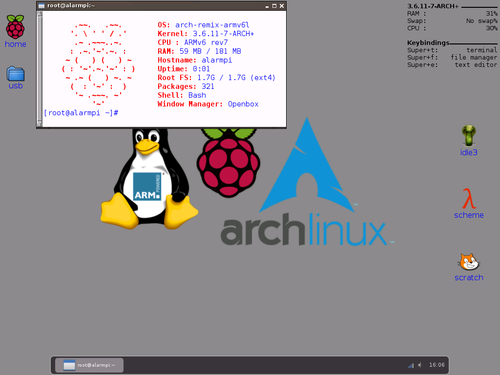Click the scrollbar up arrow in terminal
The width and height of the screenshot is (500, 375).
(40, 14)
